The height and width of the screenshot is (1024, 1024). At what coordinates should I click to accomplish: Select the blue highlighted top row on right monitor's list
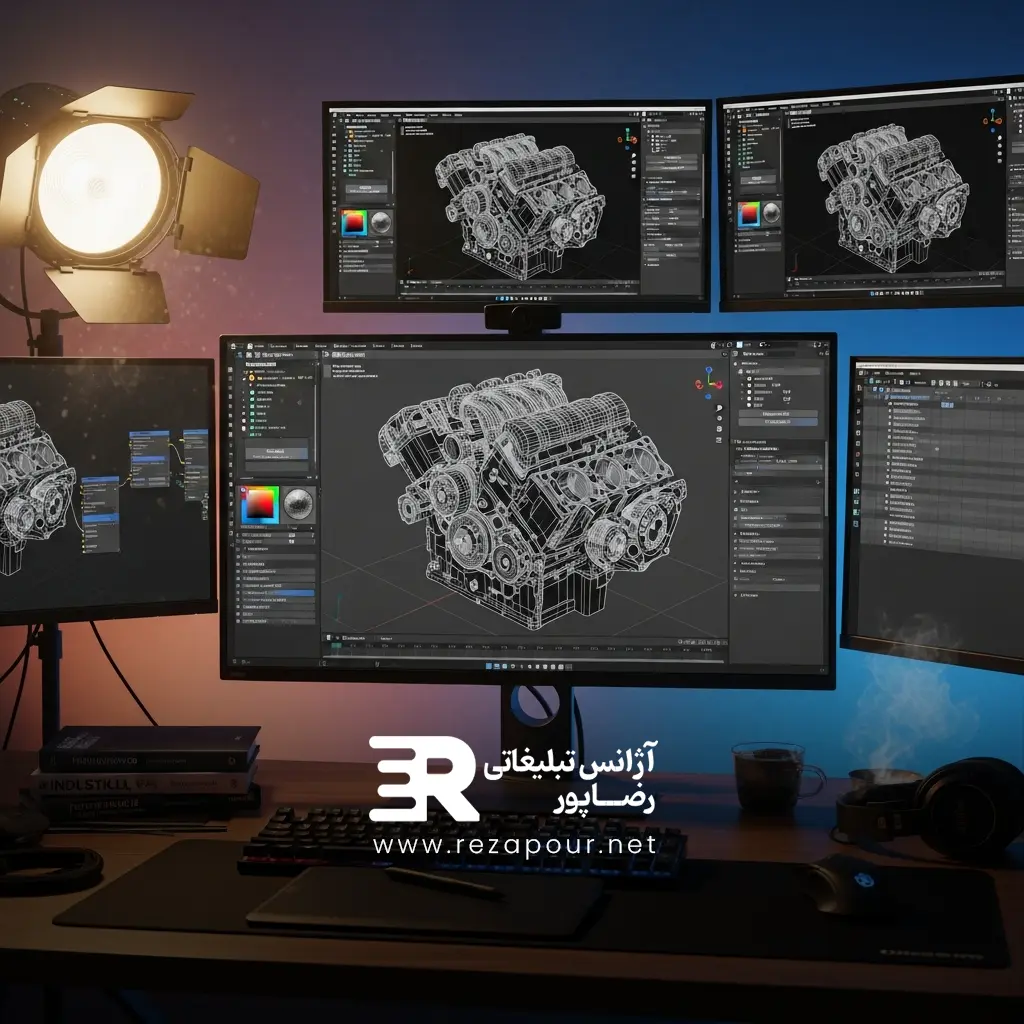[x=909, y=396]
